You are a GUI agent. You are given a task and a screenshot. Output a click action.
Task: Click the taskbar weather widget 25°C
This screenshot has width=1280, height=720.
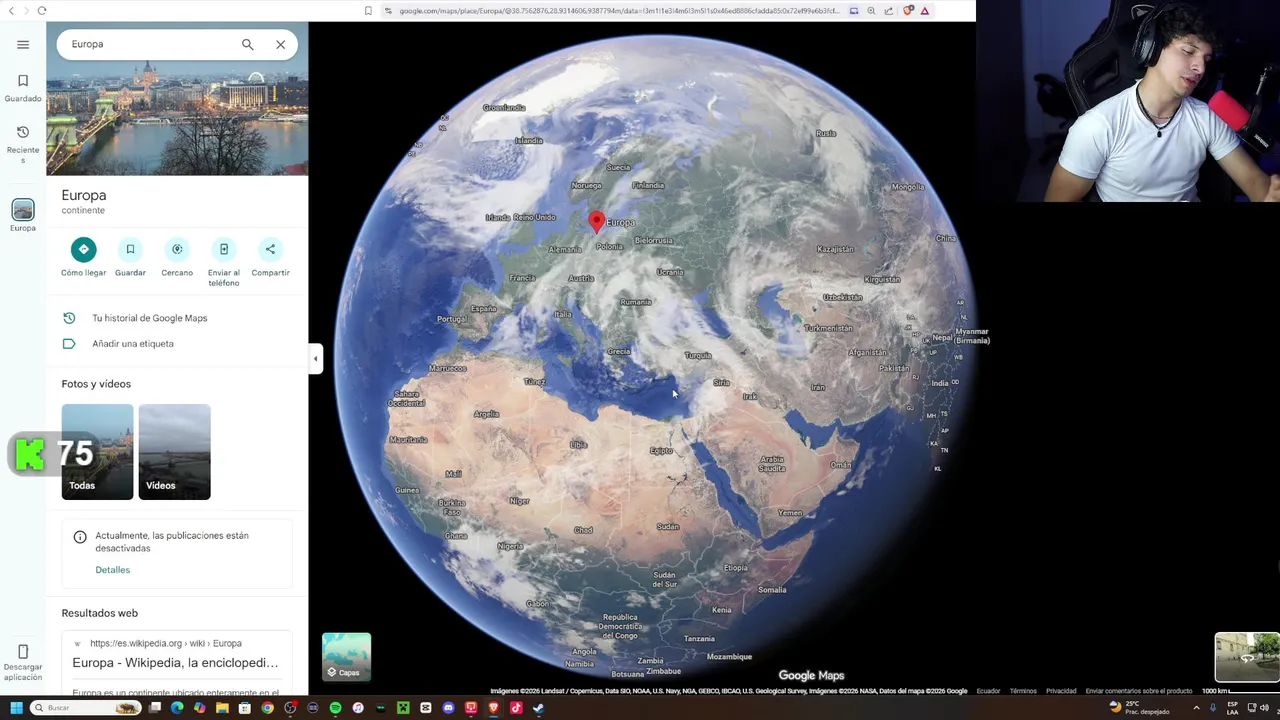[1141, 708]
